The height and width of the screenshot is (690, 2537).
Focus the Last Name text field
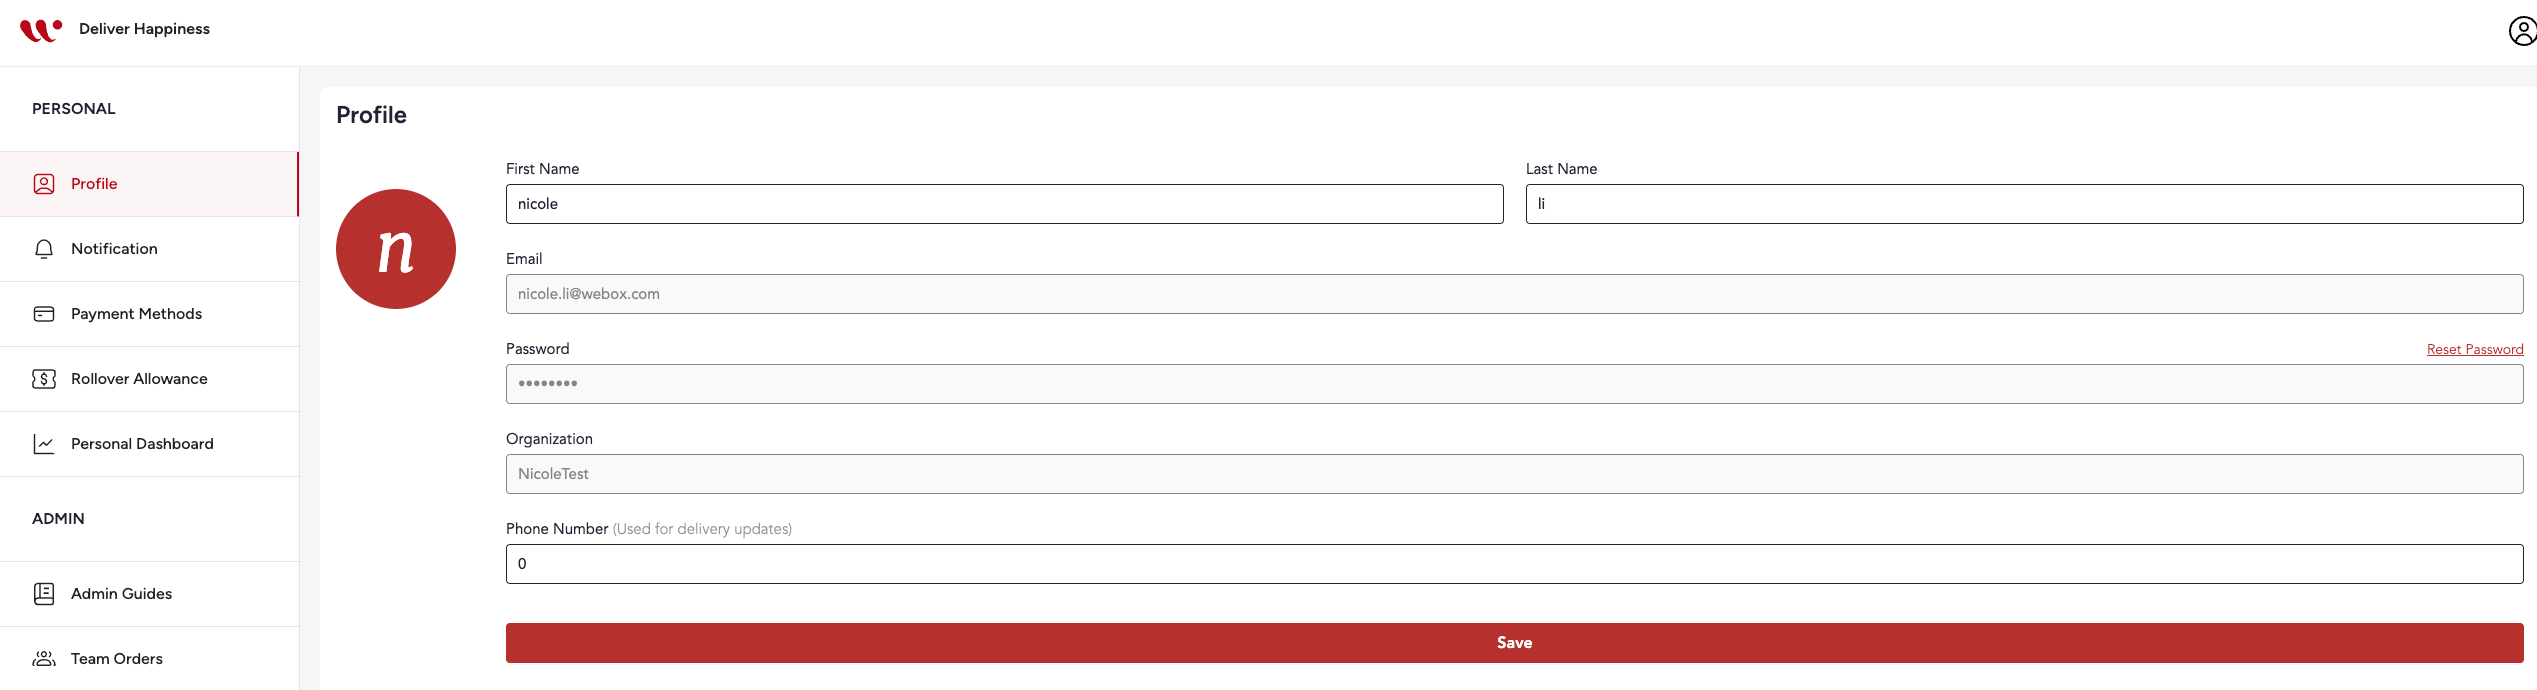2024,204
